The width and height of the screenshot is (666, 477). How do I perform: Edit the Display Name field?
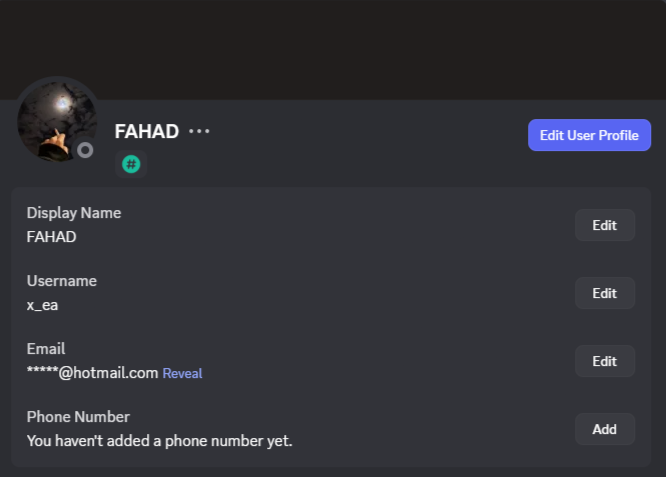[604, 225]
